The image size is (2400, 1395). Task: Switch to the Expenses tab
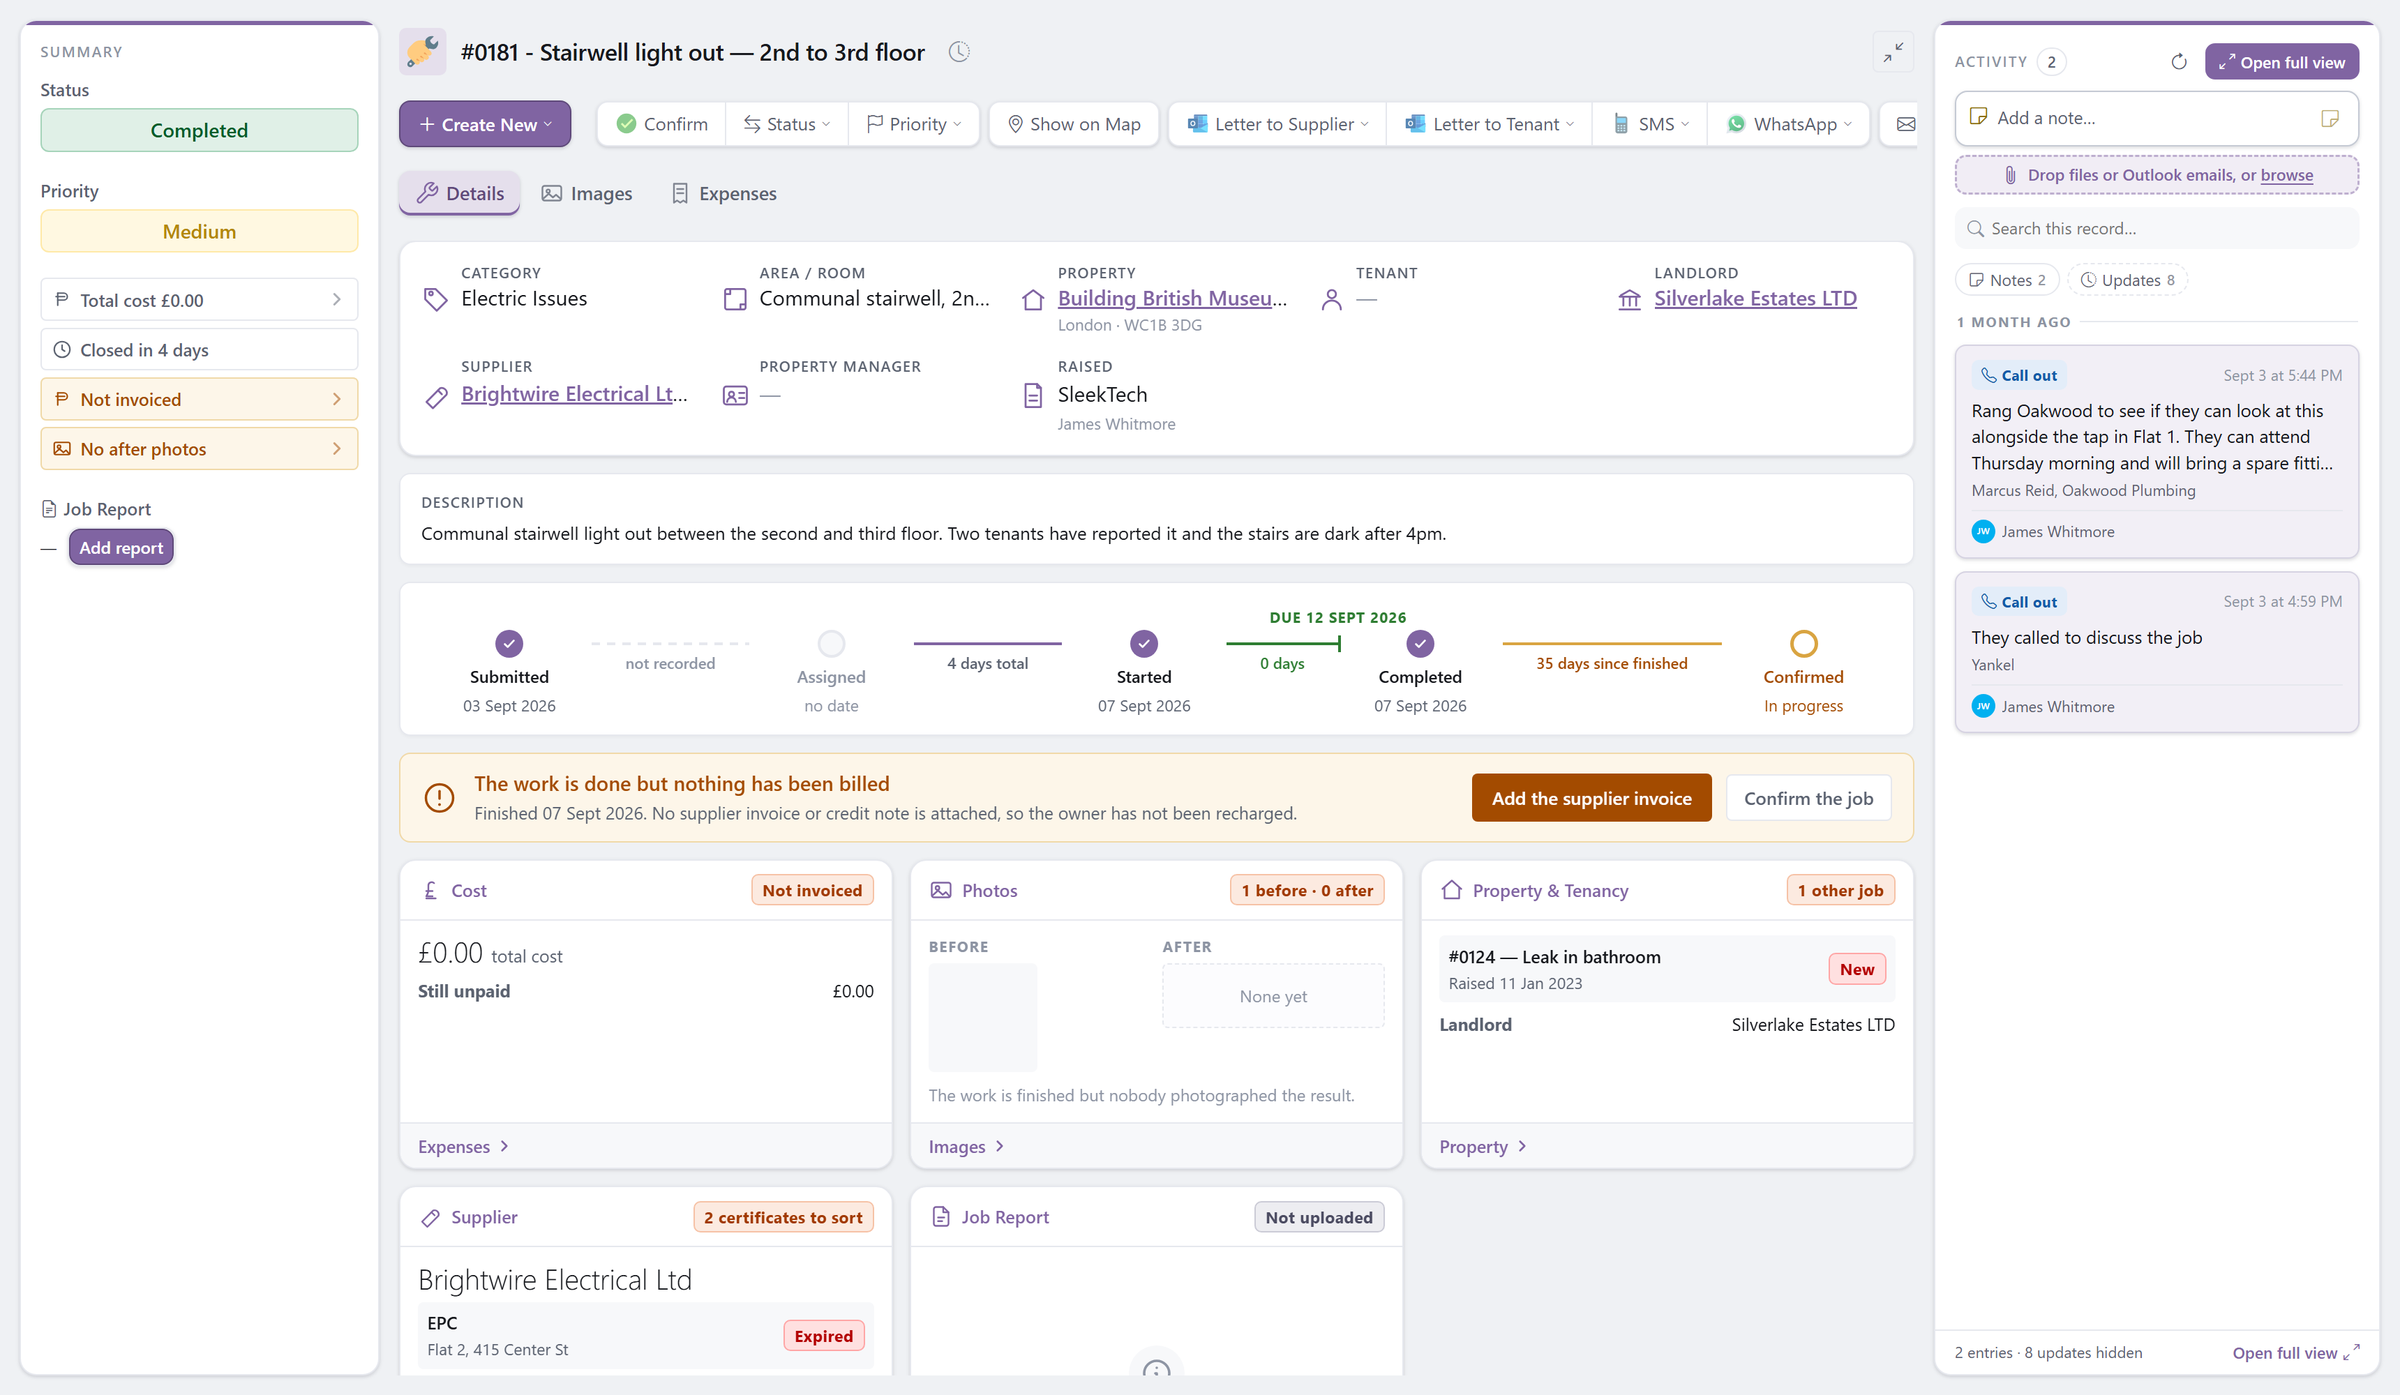tap(724, 193)
